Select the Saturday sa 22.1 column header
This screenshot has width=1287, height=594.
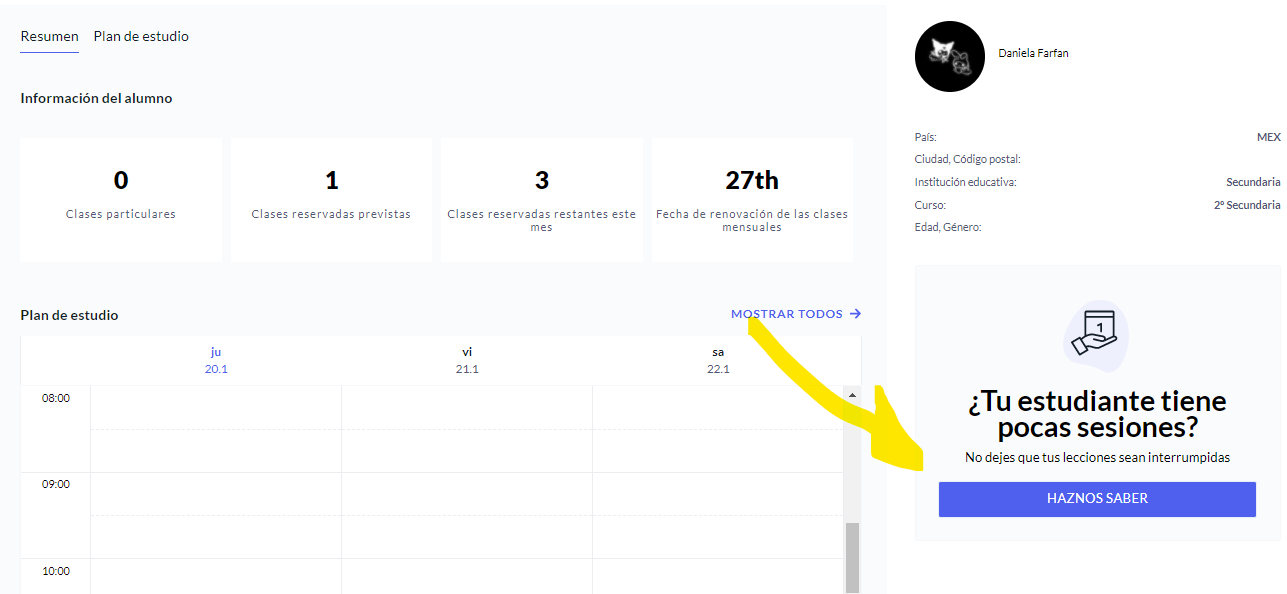(x=718, y=360)
